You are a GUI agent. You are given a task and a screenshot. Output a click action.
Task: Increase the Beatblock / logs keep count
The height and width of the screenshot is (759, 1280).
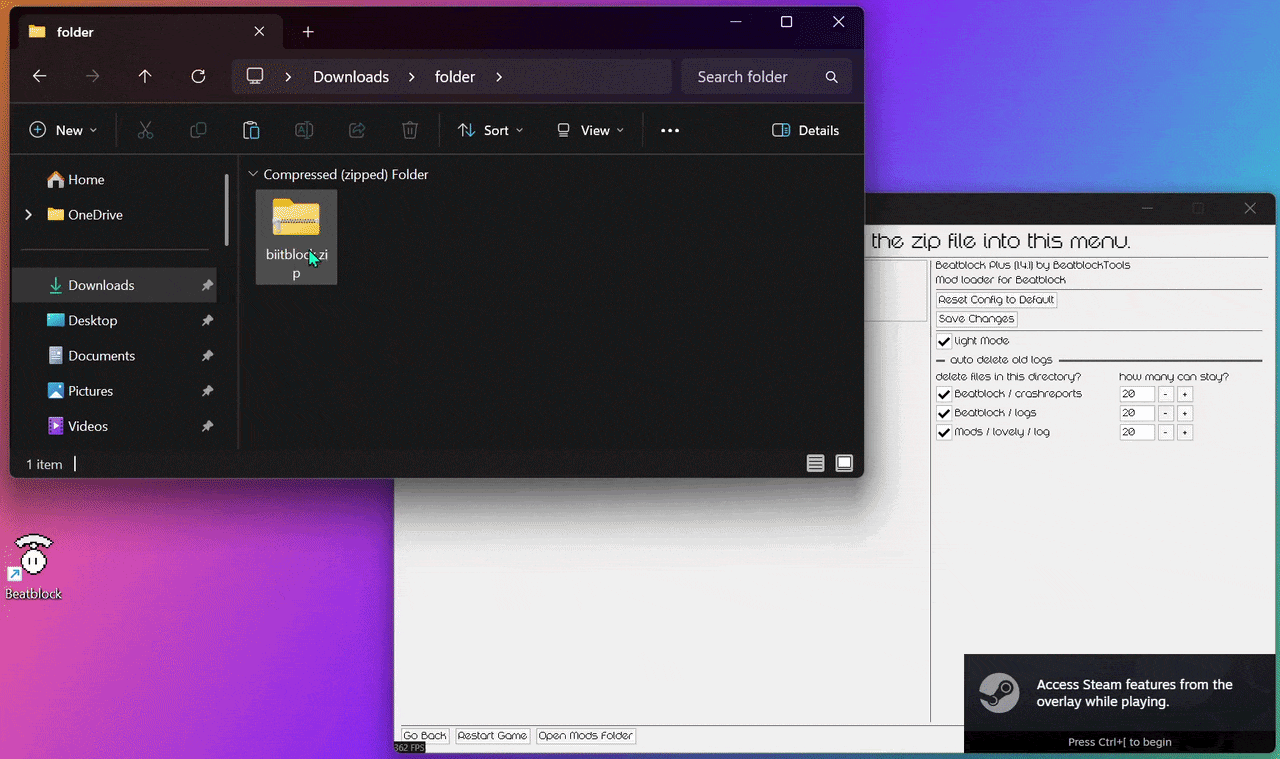coord(1185,413)
